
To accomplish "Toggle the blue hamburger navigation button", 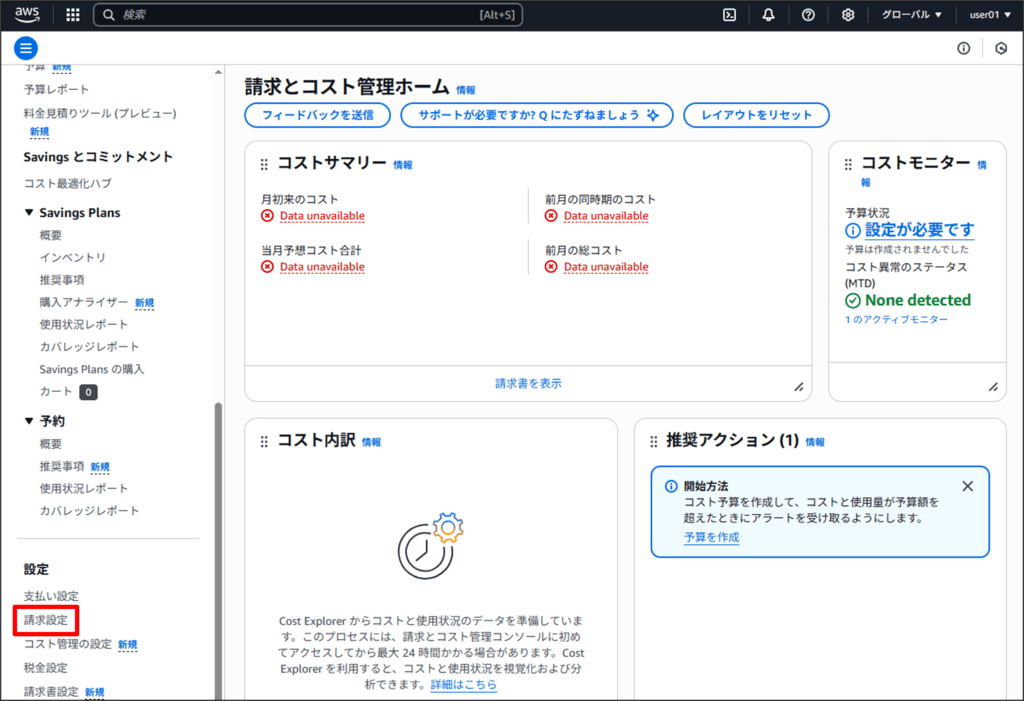I will click(x=25, y=48).
